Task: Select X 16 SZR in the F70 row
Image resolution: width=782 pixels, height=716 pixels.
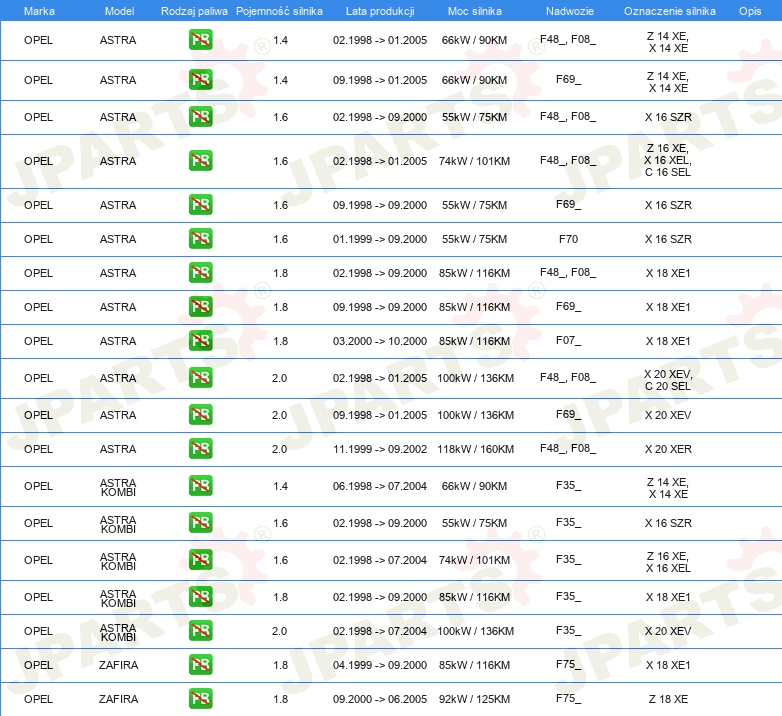Action: click(668, 239)
